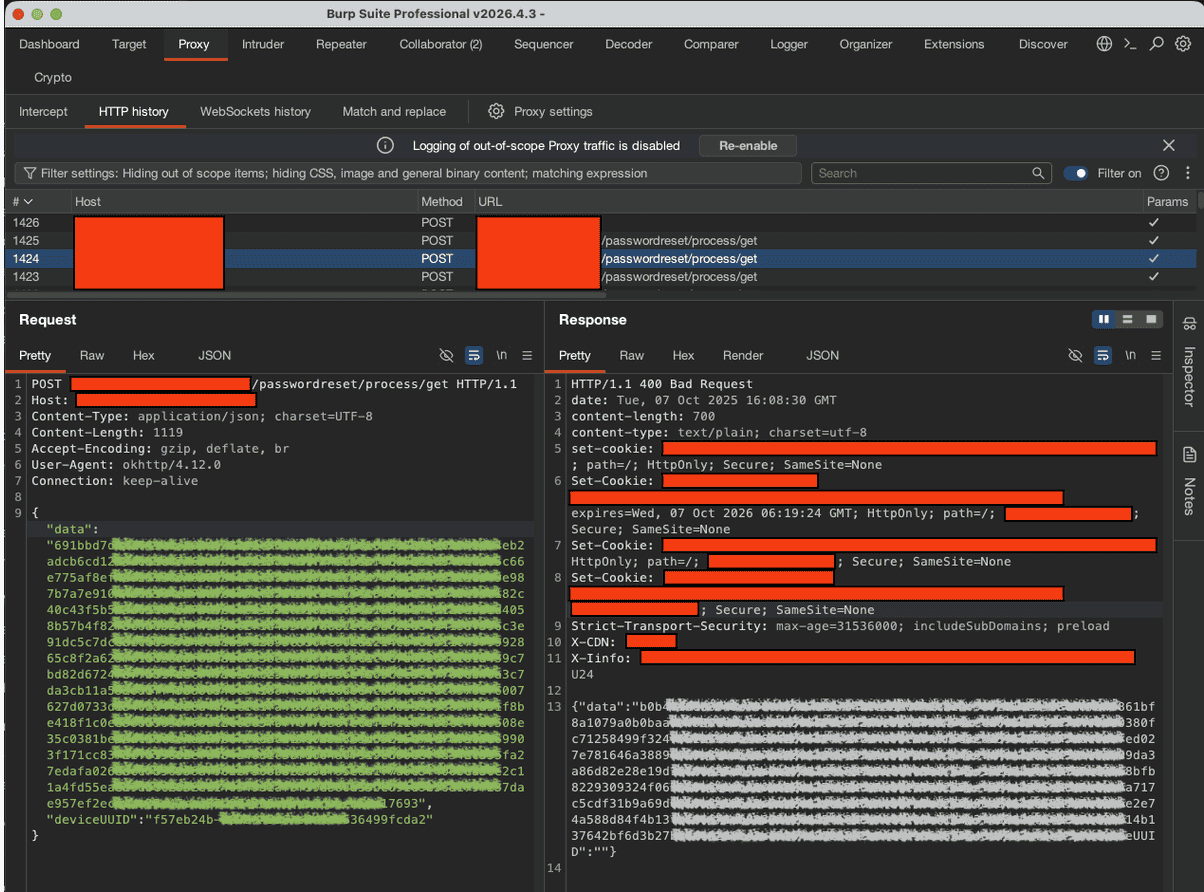
Task: Open the Sequencer tab
Action: (544, 44)
